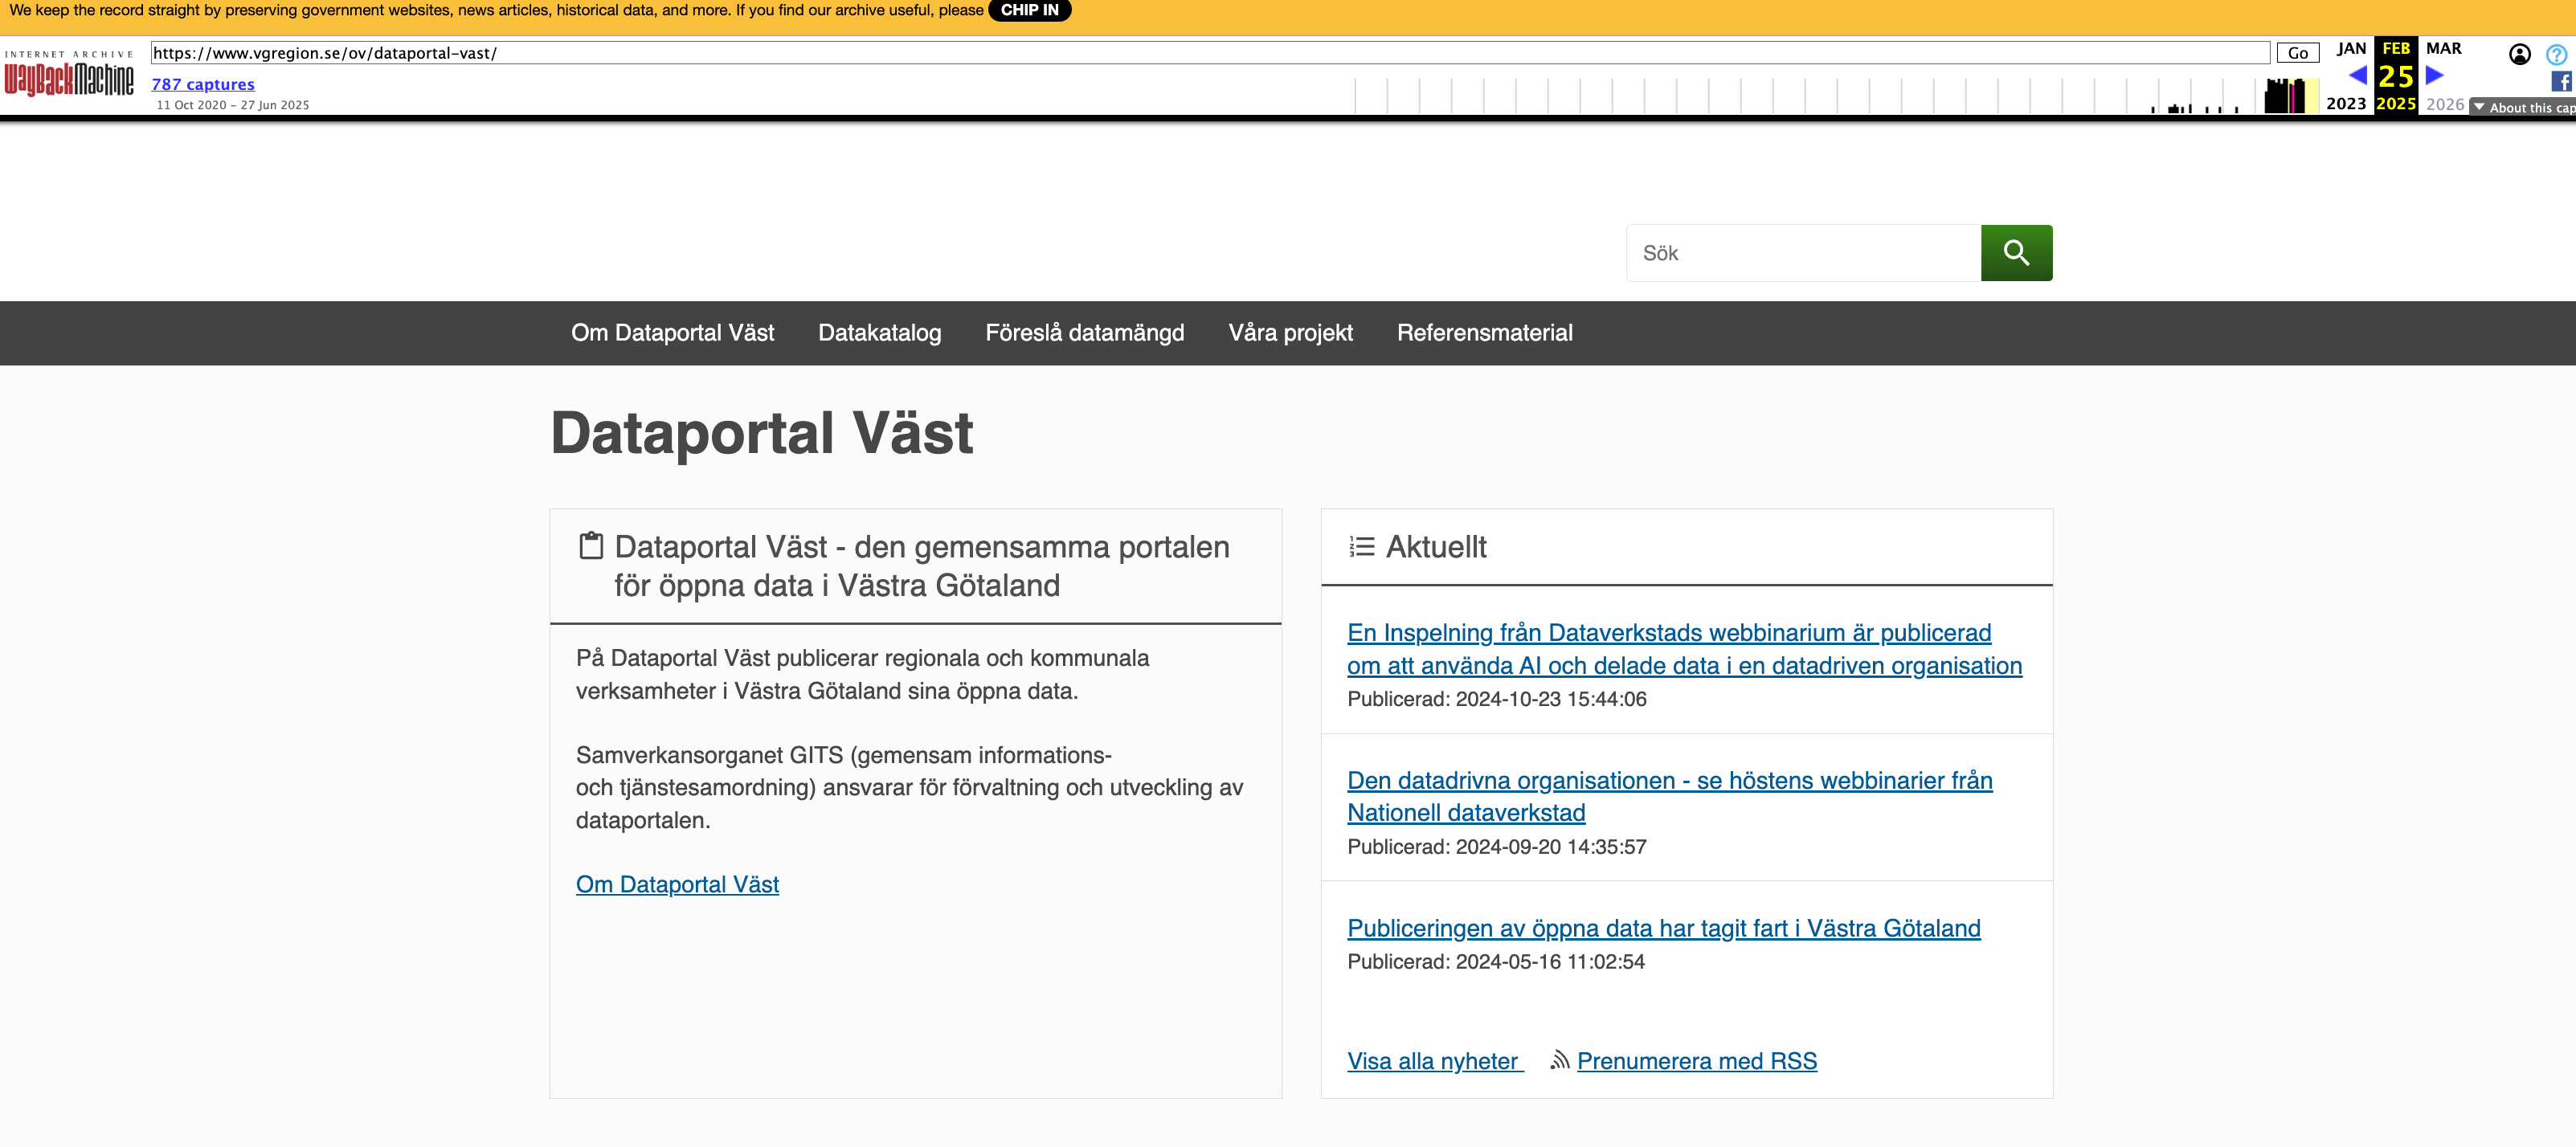
Task: Click the 2023 year in the capture timeline
Action: (2345, 103)
